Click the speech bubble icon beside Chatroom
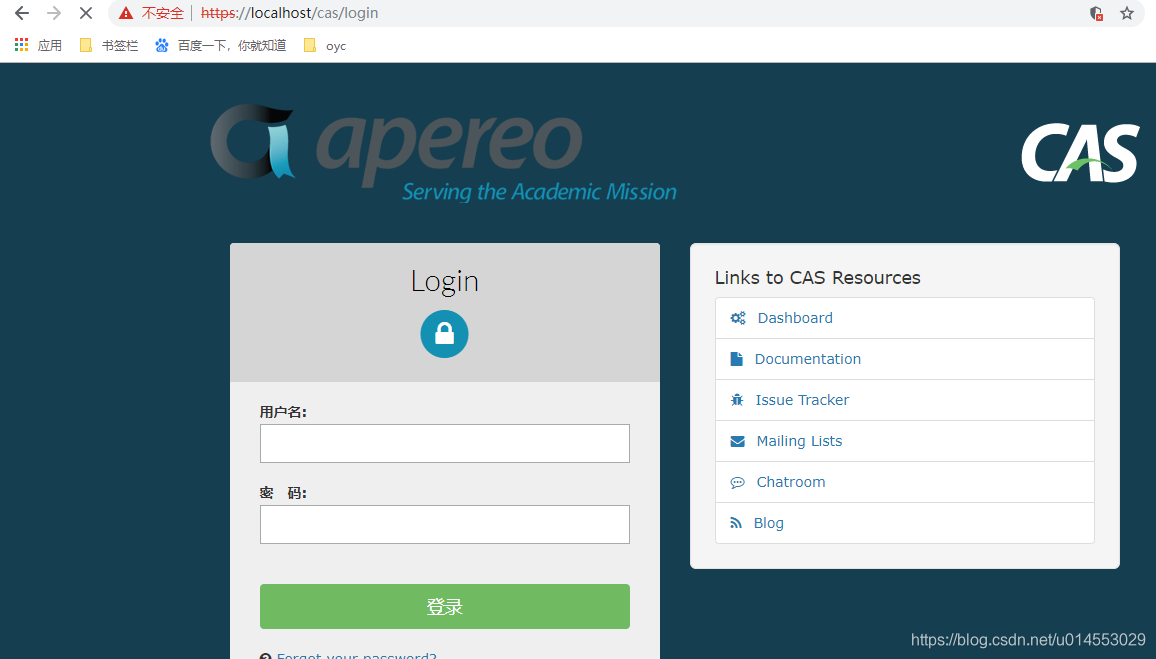1156x659 pixels. pos(737,482)
